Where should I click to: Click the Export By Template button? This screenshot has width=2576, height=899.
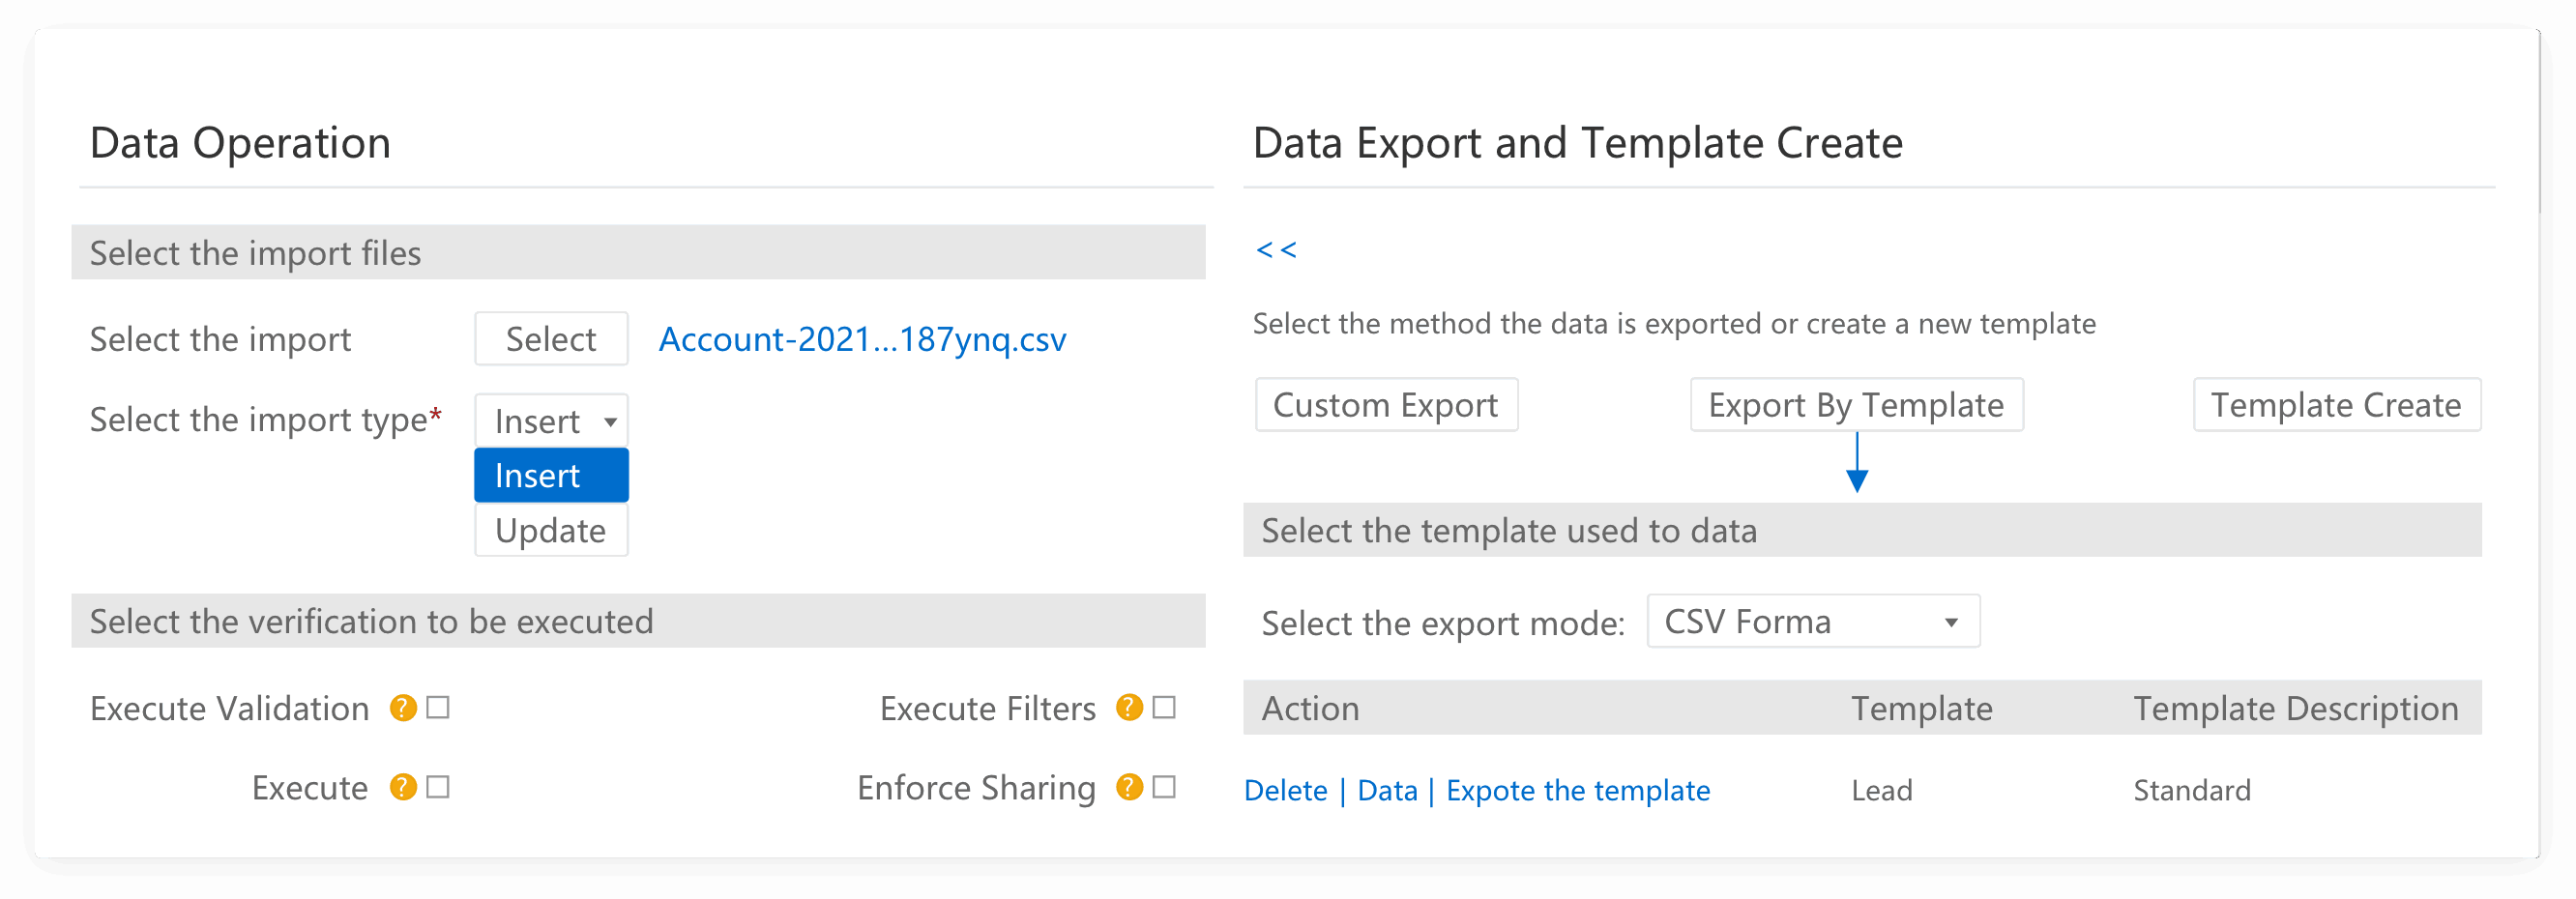1856,405
